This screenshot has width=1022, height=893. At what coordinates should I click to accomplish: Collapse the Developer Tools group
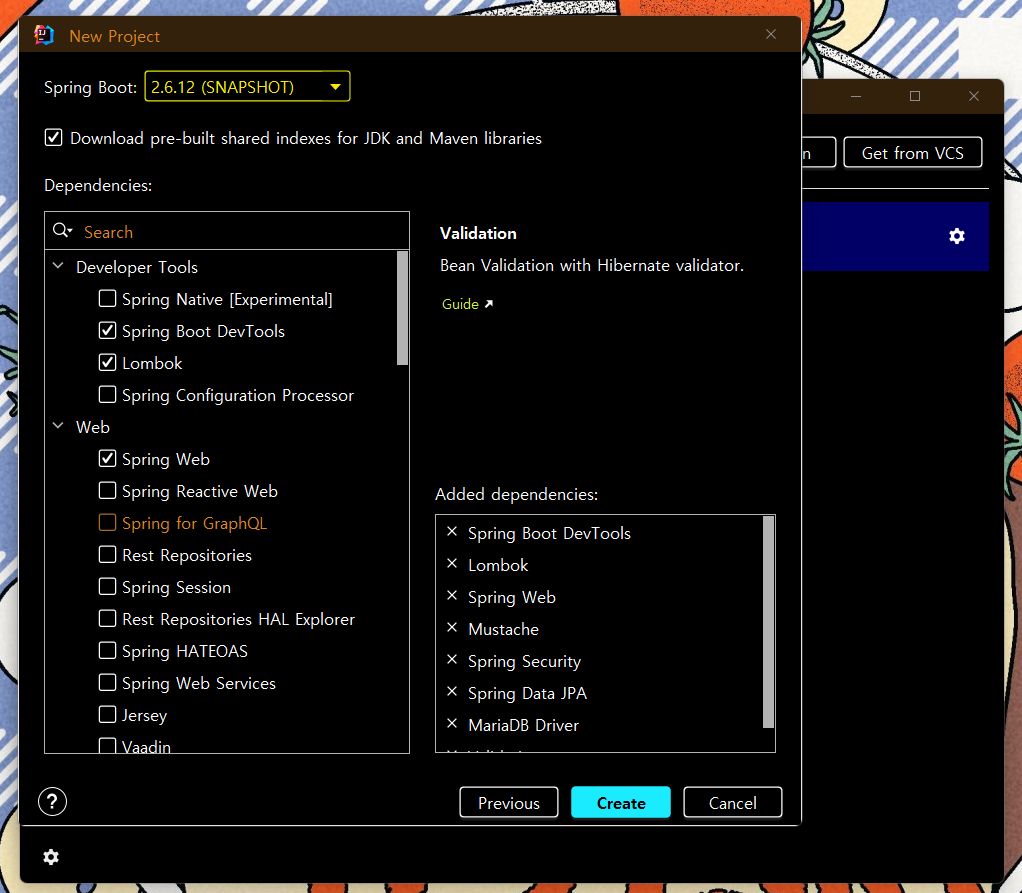(x=58, y=266)
